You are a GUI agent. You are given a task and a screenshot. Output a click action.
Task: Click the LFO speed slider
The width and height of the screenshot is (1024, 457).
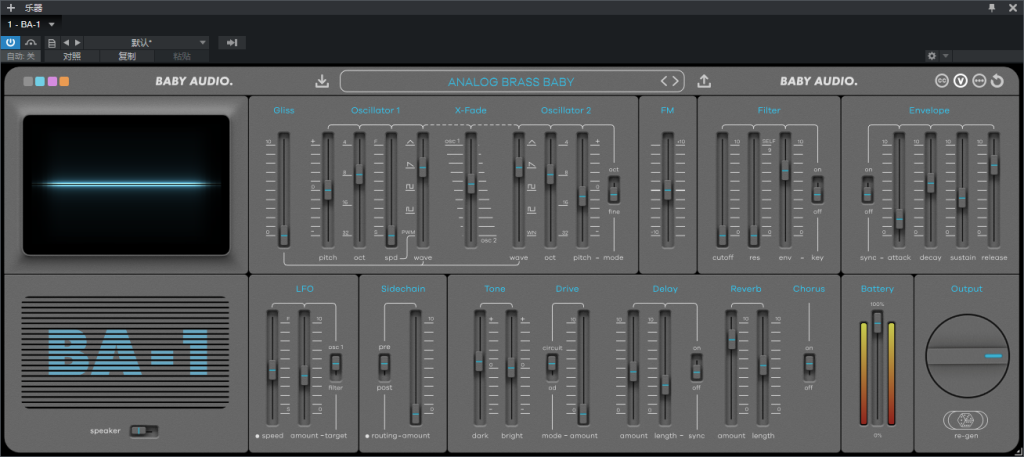click(272, 368)
